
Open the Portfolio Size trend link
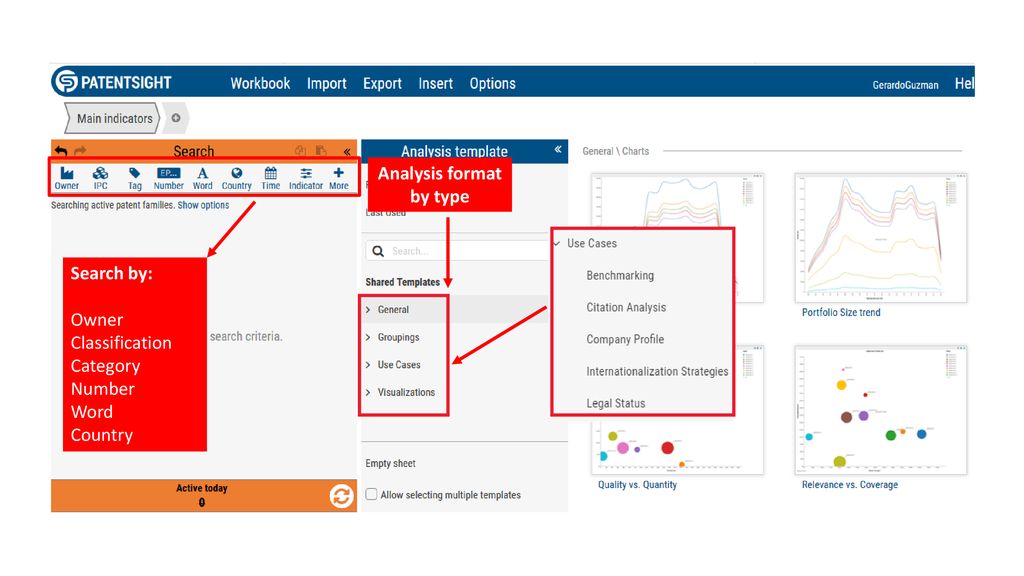tap(841, 312)
